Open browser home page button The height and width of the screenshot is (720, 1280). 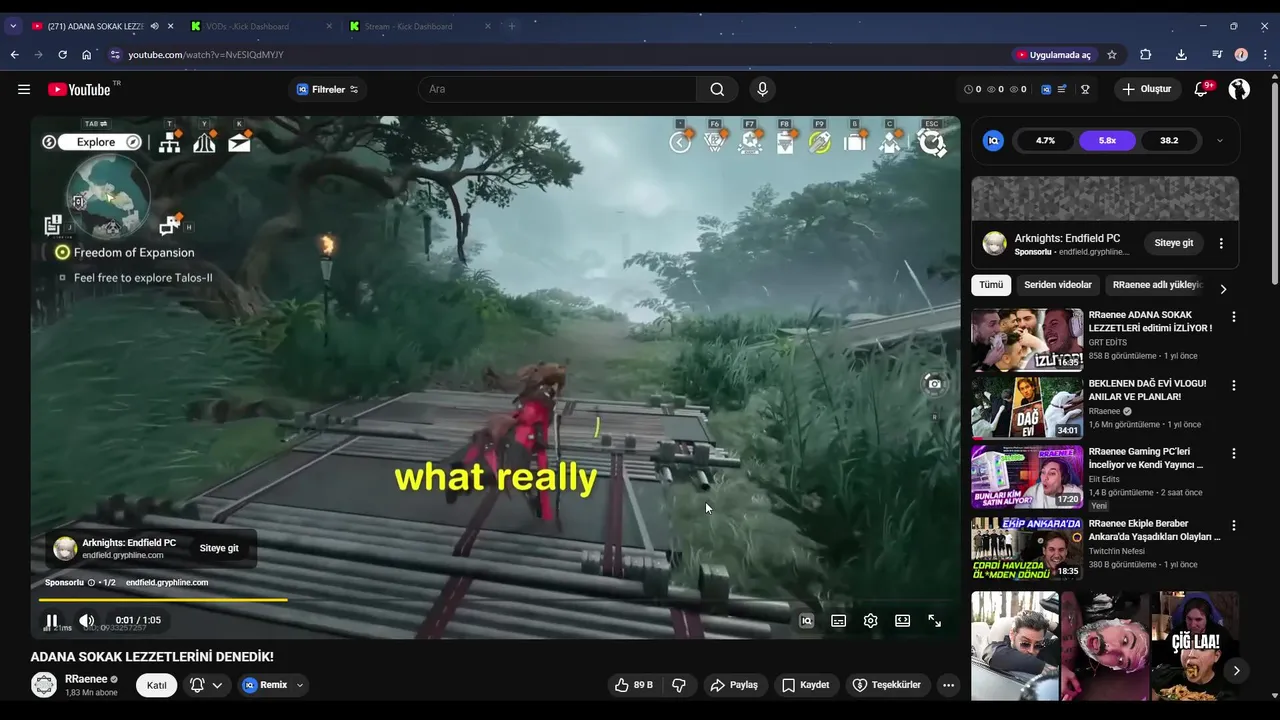[87, 54]
